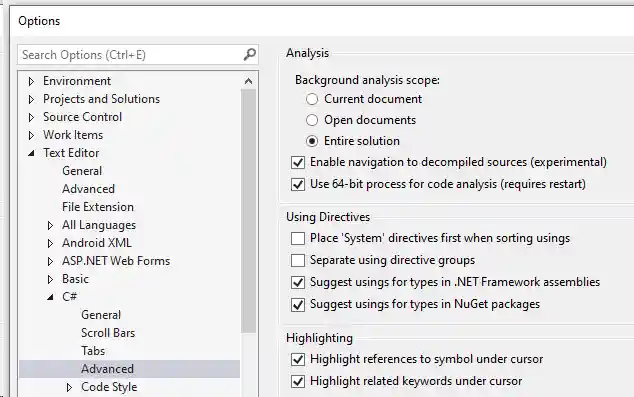Click the Options dialog title

pyautogui.click(x=39, y=21)
